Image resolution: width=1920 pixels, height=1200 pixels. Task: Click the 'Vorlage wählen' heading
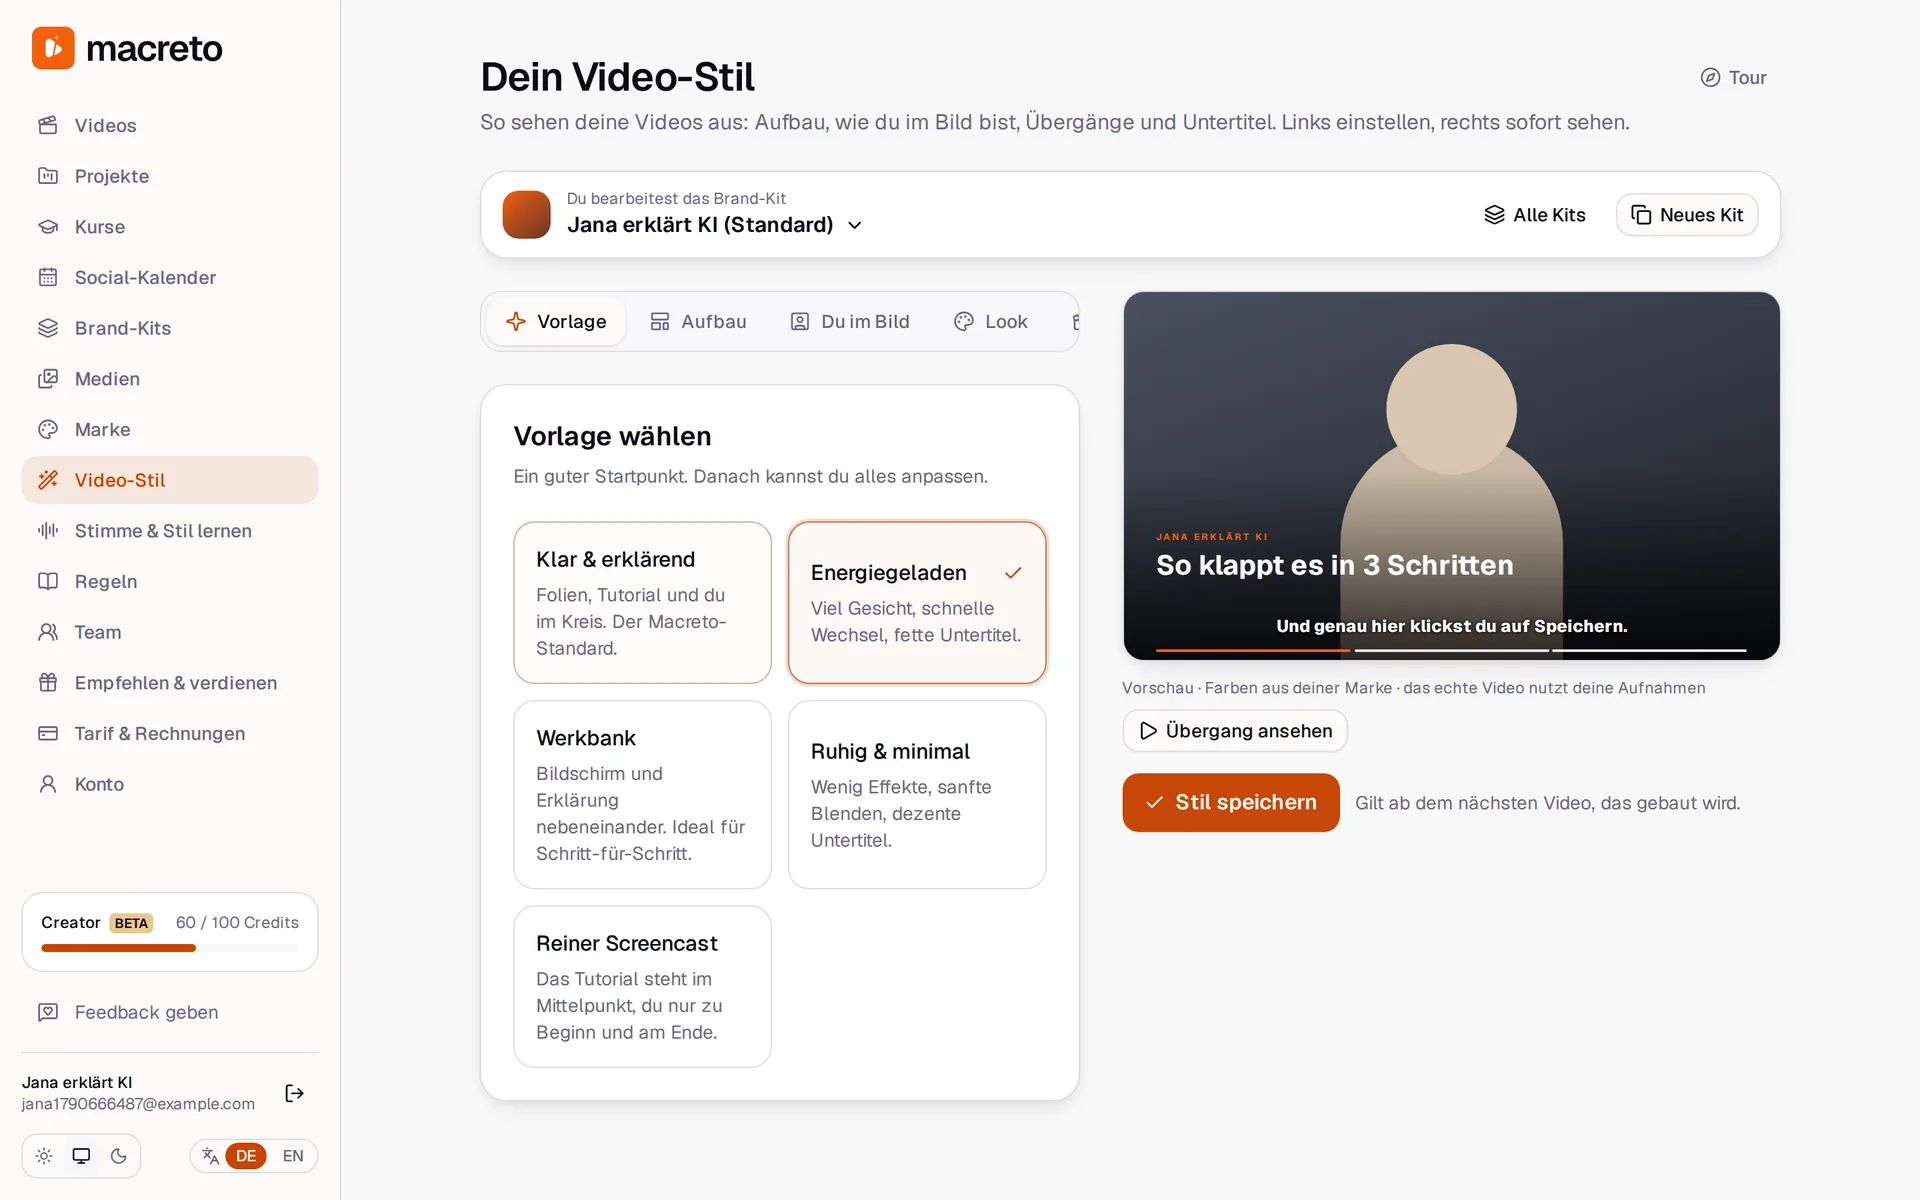click(x=612, y=436)
